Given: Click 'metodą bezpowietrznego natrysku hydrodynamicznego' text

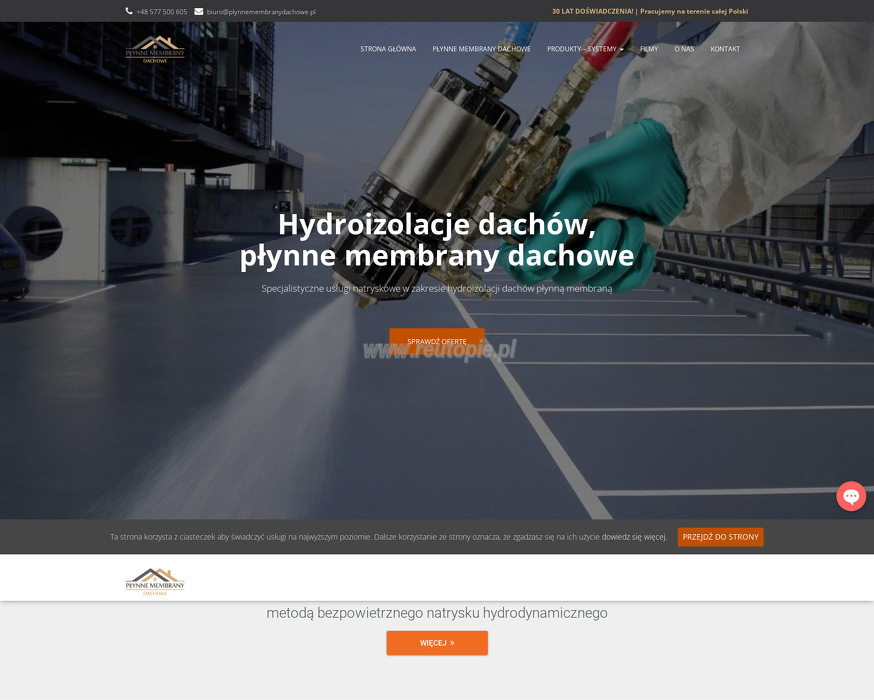Looking at the screenshot, I should pos(437,613).
